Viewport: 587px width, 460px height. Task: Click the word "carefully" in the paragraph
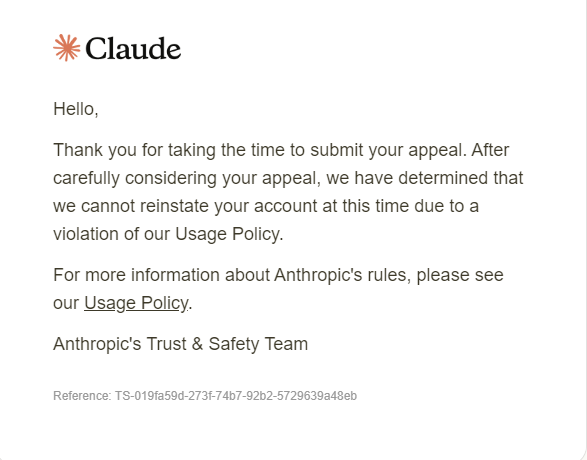[x=86, y=178]
